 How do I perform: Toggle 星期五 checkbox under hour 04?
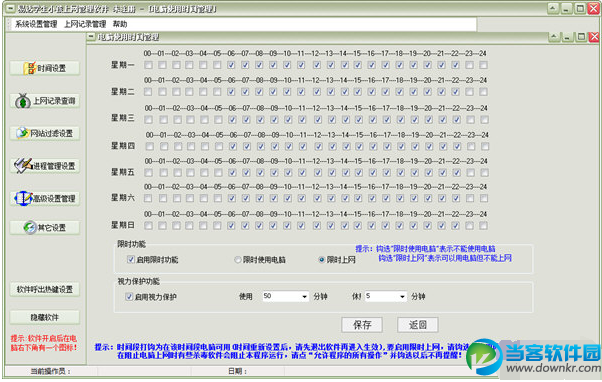tap(204, 172)
